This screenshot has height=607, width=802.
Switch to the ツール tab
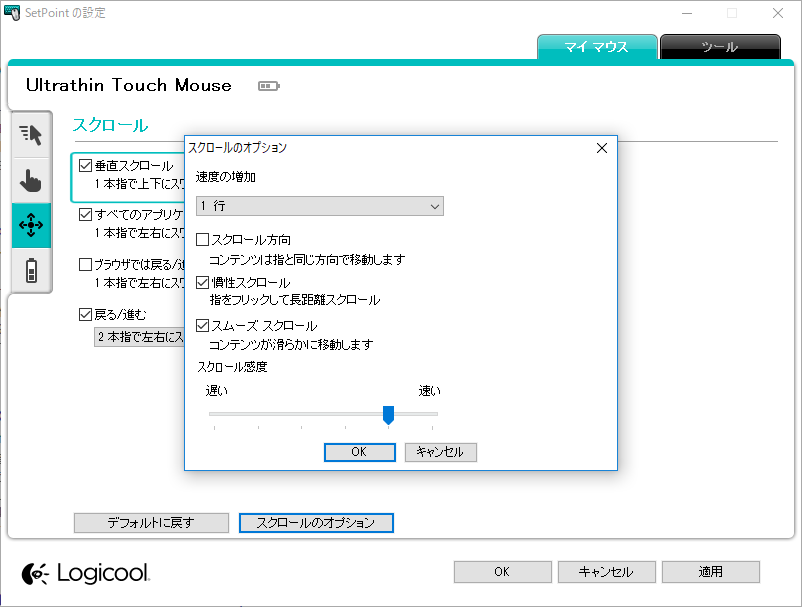(x=720, y=47)
